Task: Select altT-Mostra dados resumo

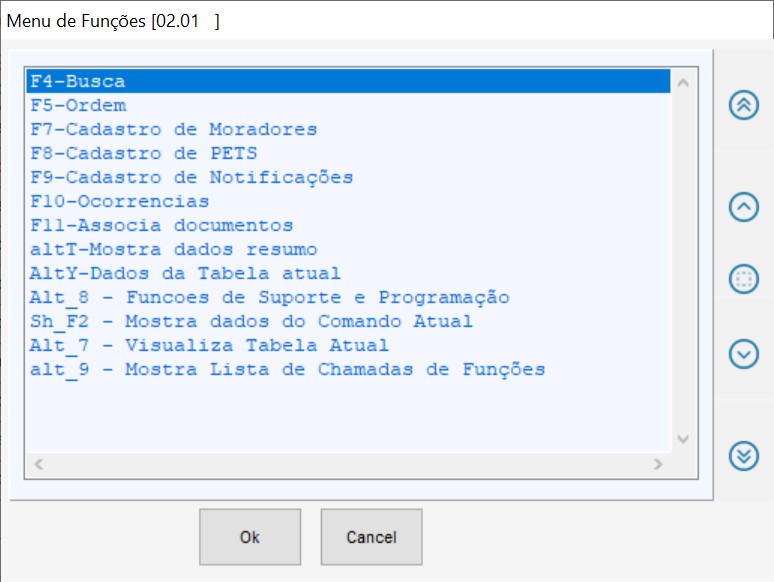Action: (x=174, y=249)
